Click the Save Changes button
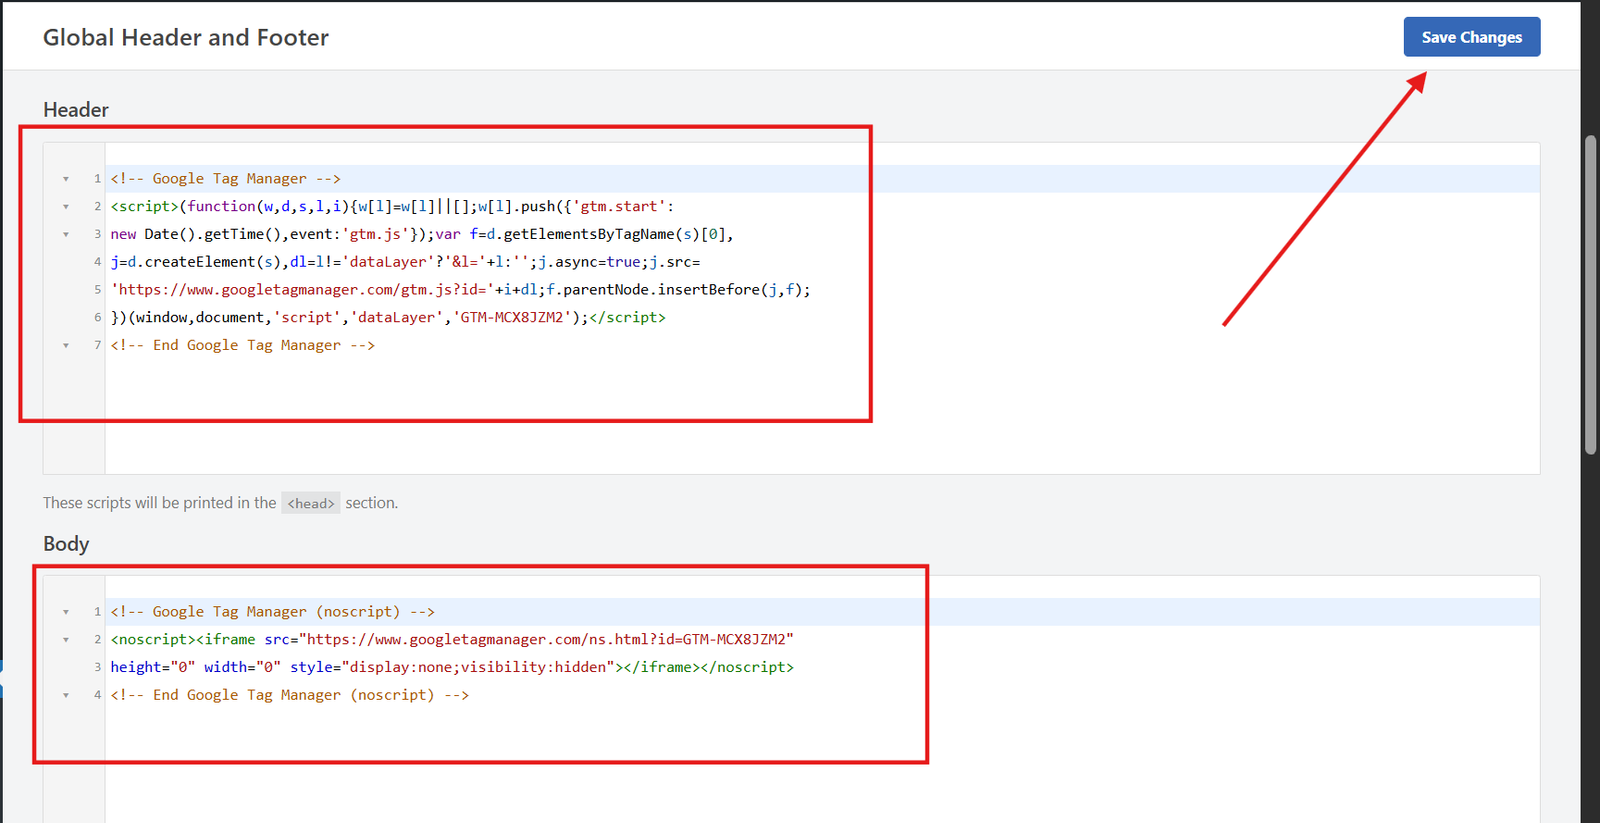 pyautogui.click(x=1471, y=37)
